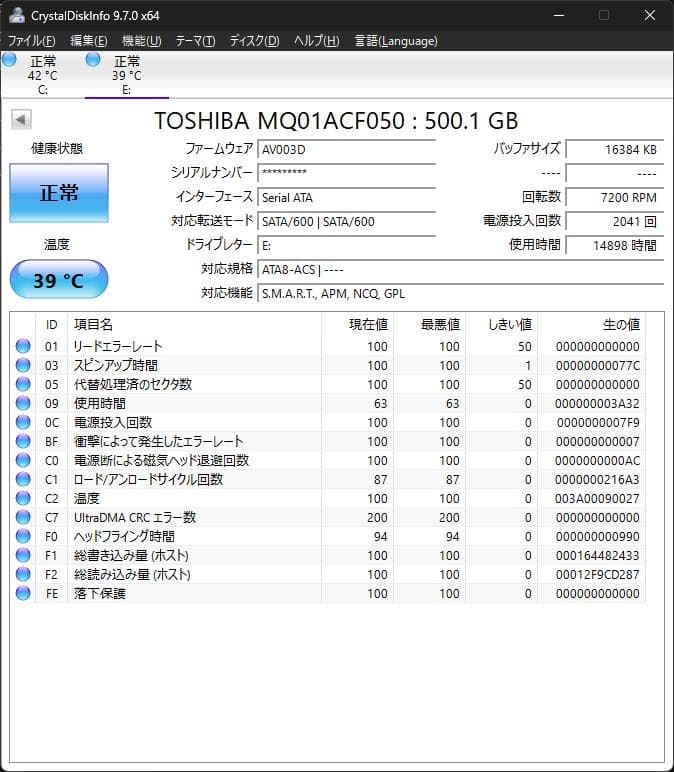Click the ID column header
This screenshot has width=674, height=772.
[x=52, y=324]
